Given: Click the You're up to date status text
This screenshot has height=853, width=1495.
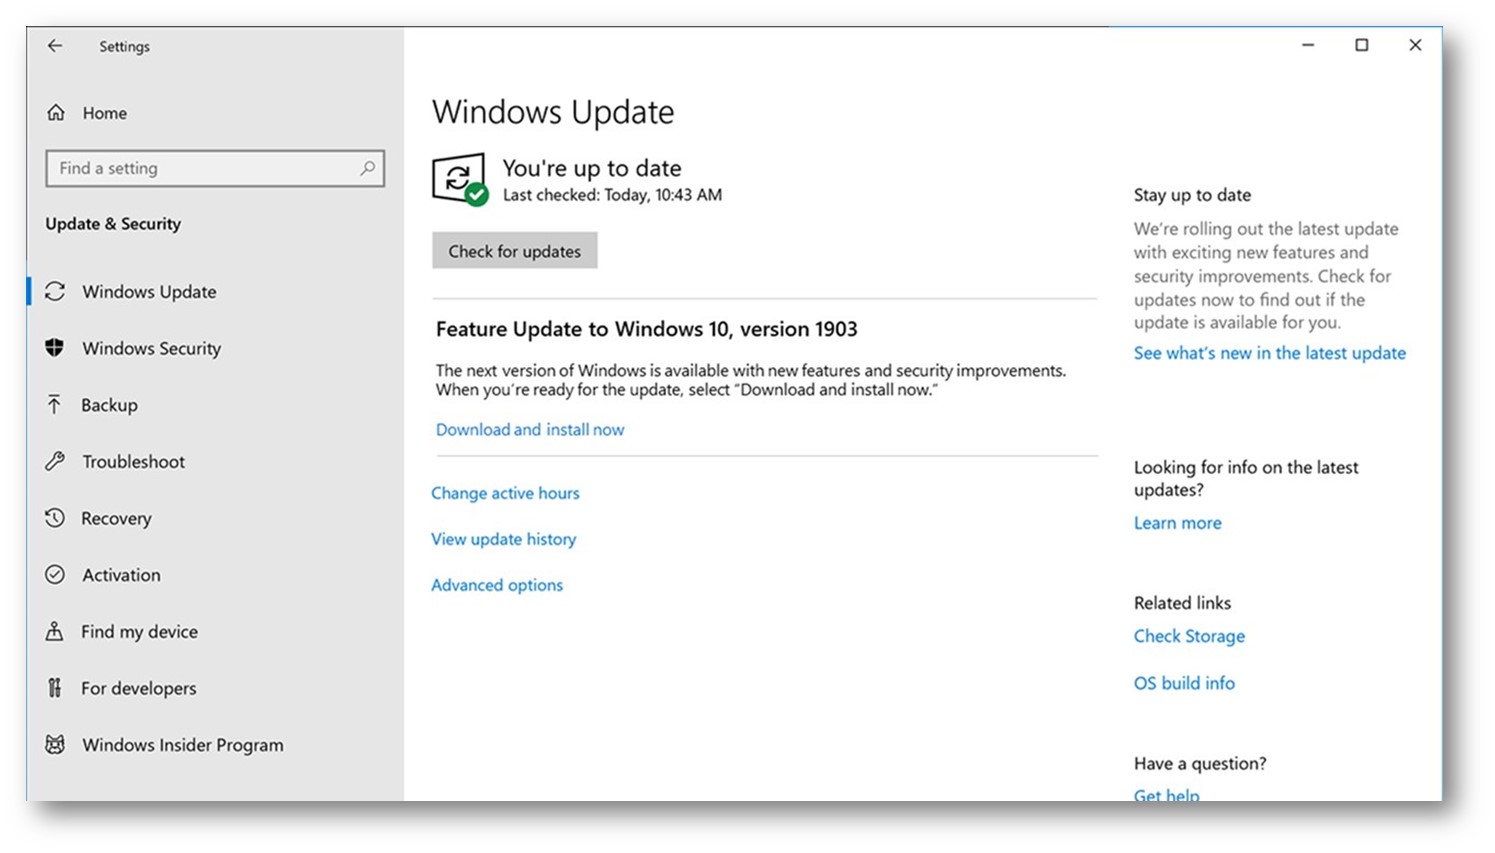Looking at the screenshot, I should point(592,168).
